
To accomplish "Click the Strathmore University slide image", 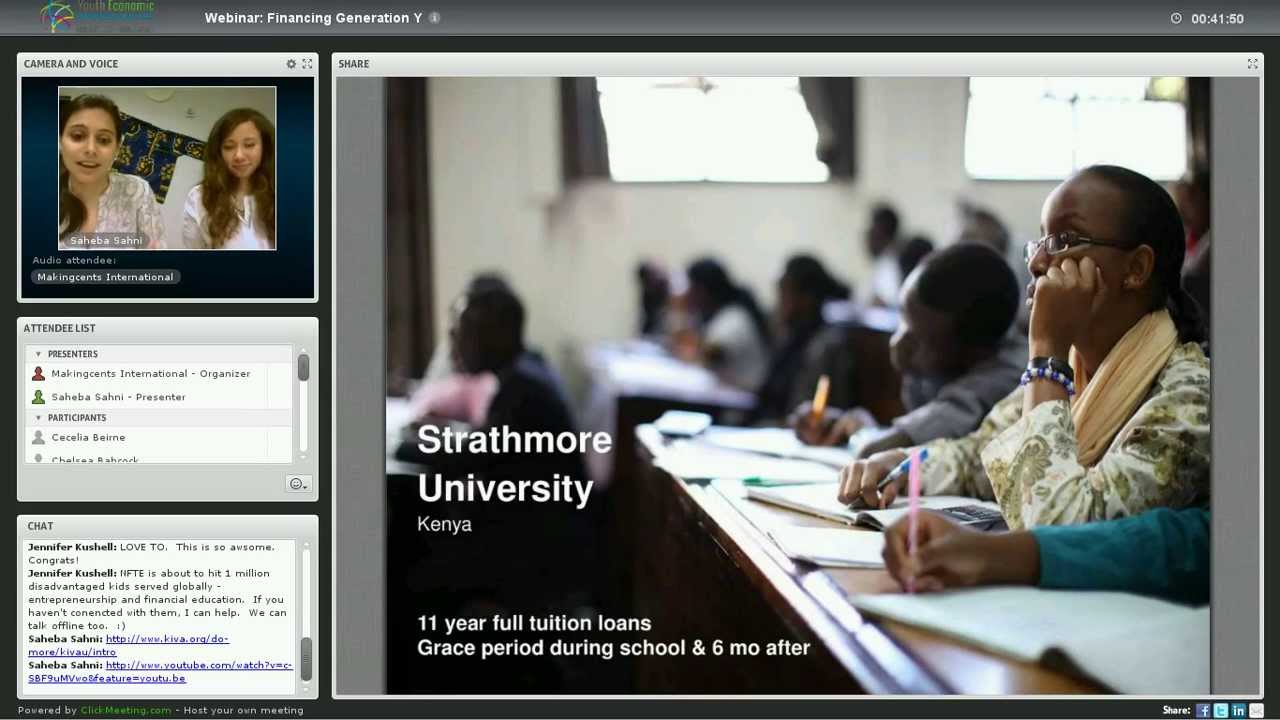I will pyautogui.click(x=797, y=385).
